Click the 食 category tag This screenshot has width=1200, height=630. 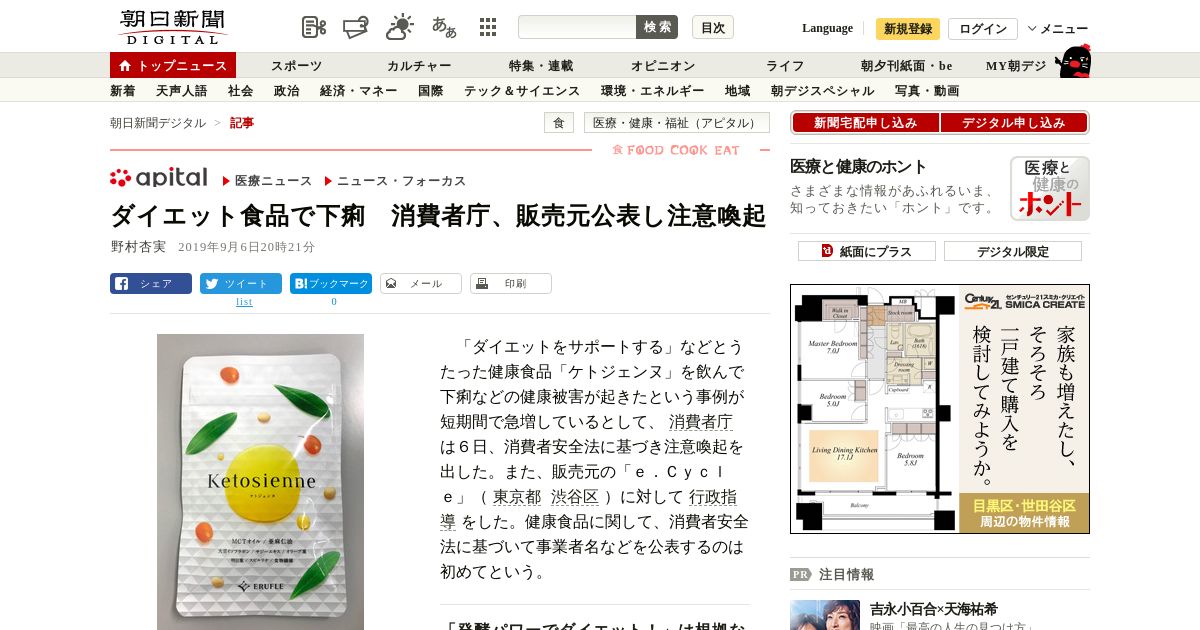tap(559, 123)
